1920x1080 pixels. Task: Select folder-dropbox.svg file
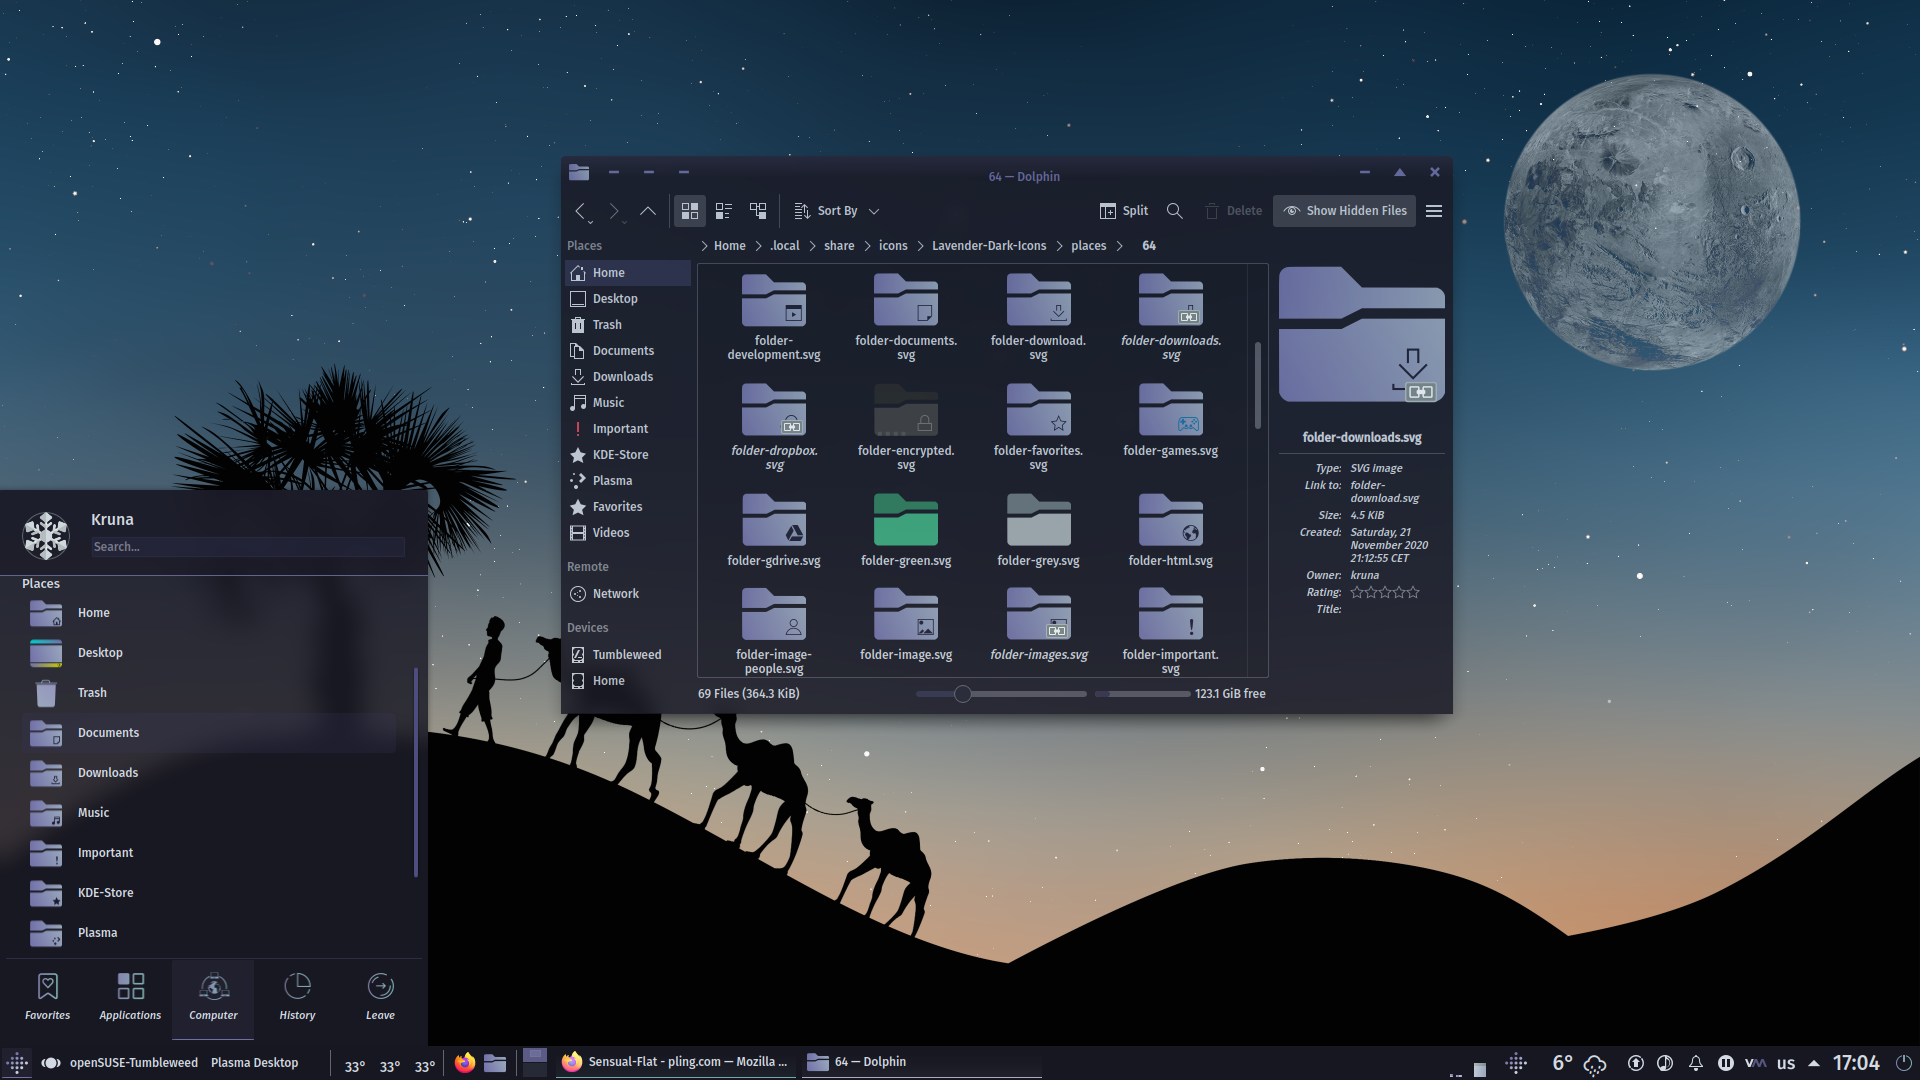coord(774,427)
